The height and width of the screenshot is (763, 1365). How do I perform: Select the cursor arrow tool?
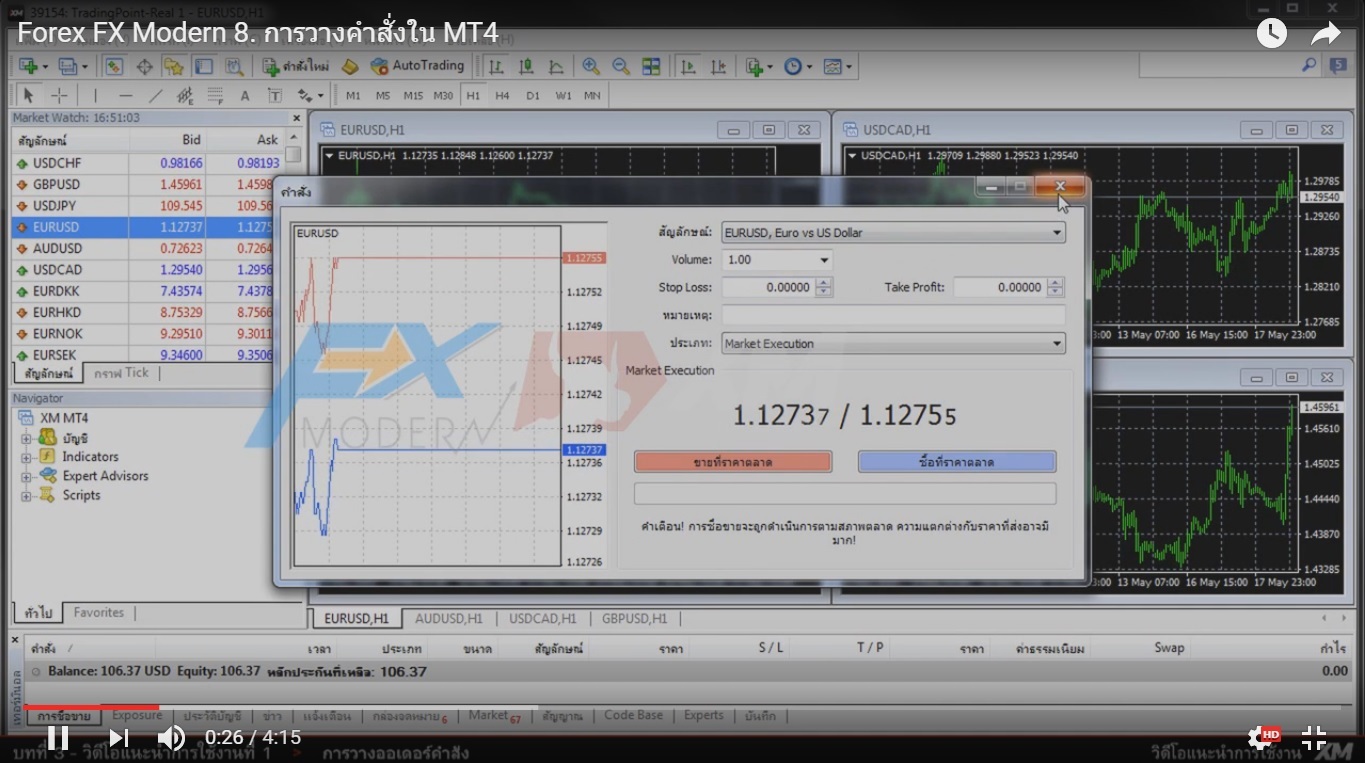28,96
